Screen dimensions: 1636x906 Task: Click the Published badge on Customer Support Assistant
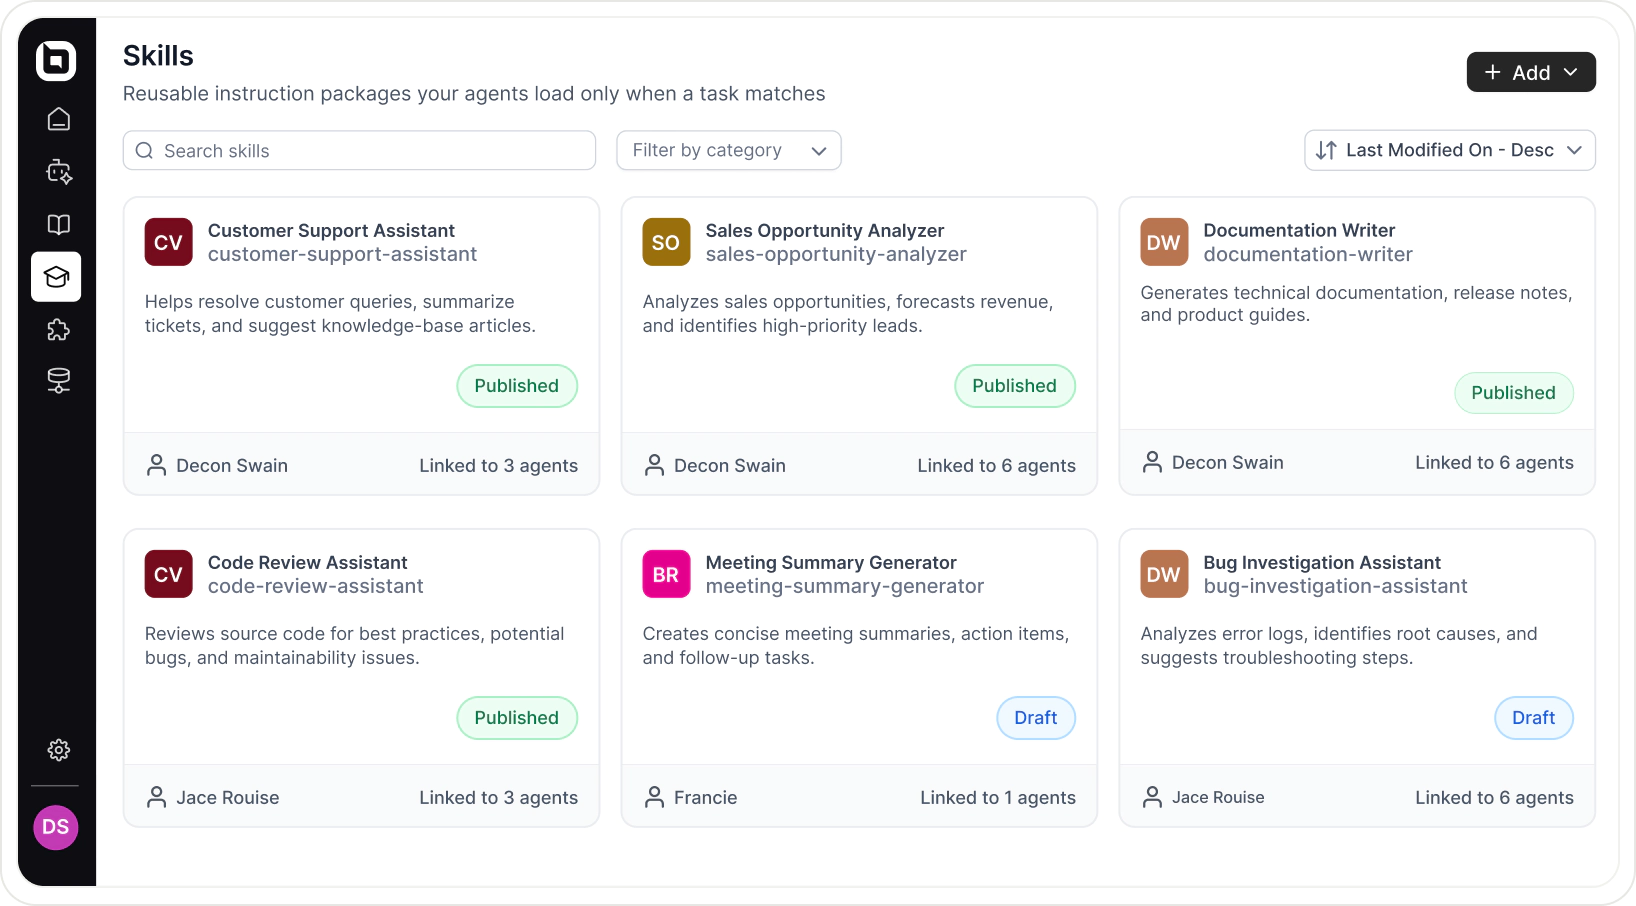click(517, 386)
